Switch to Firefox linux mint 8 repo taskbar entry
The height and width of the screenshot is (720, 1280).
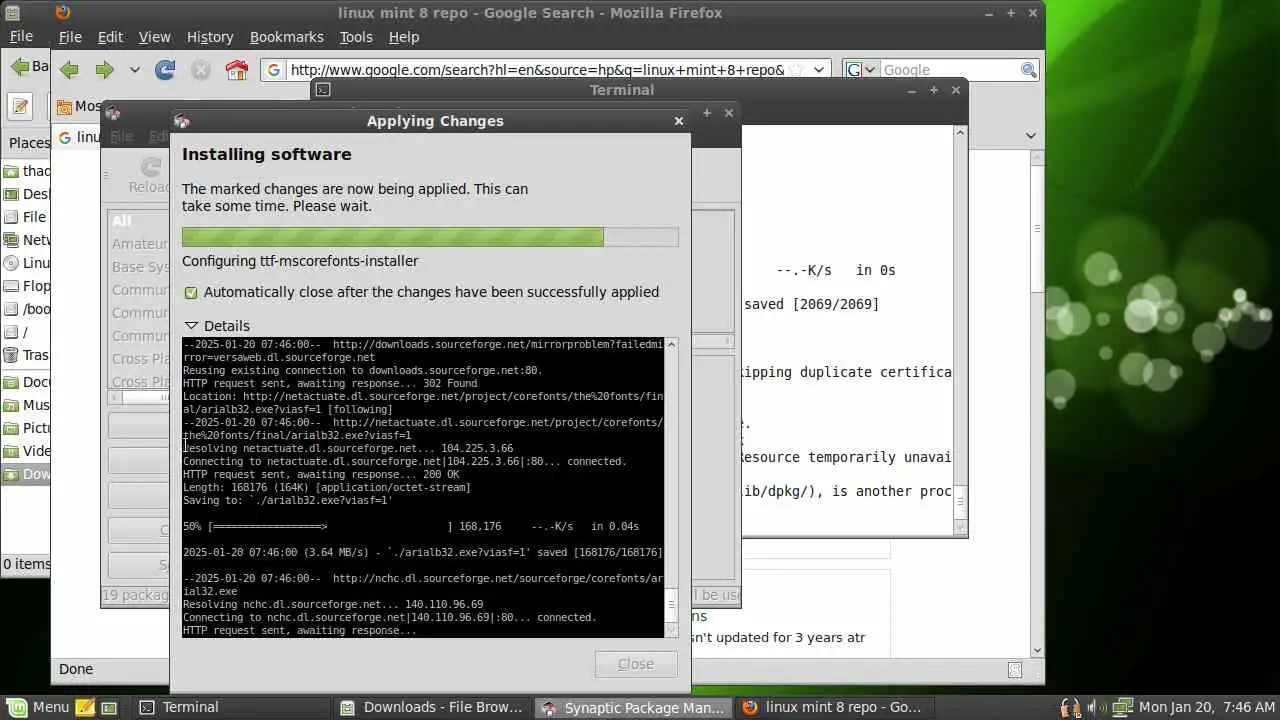(834, 707)
